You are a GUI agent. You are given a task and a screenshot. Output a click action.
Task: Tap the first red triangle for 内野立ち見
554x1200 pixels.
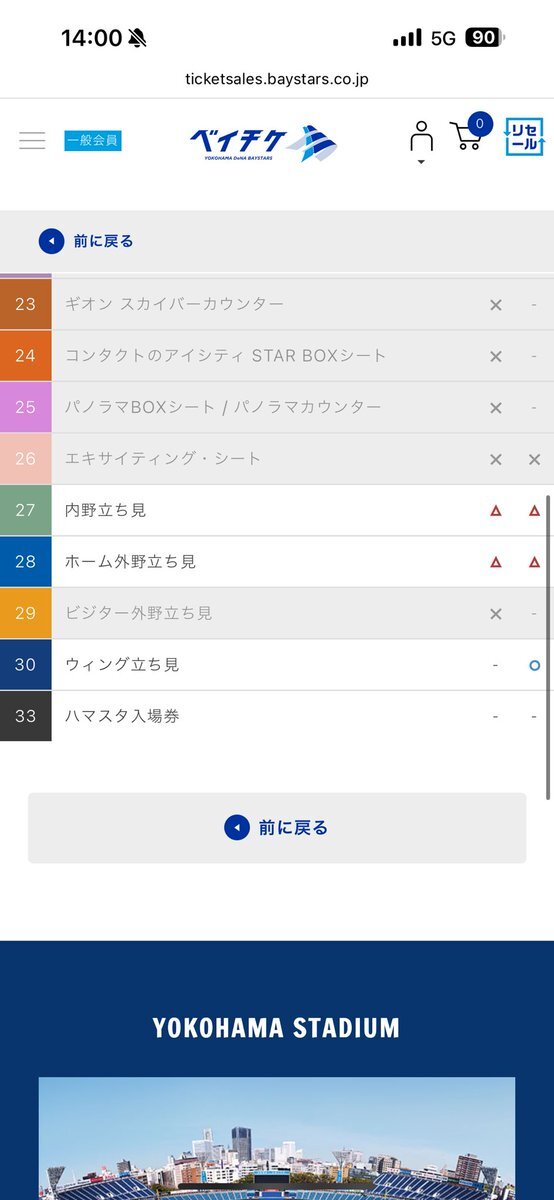495,510
